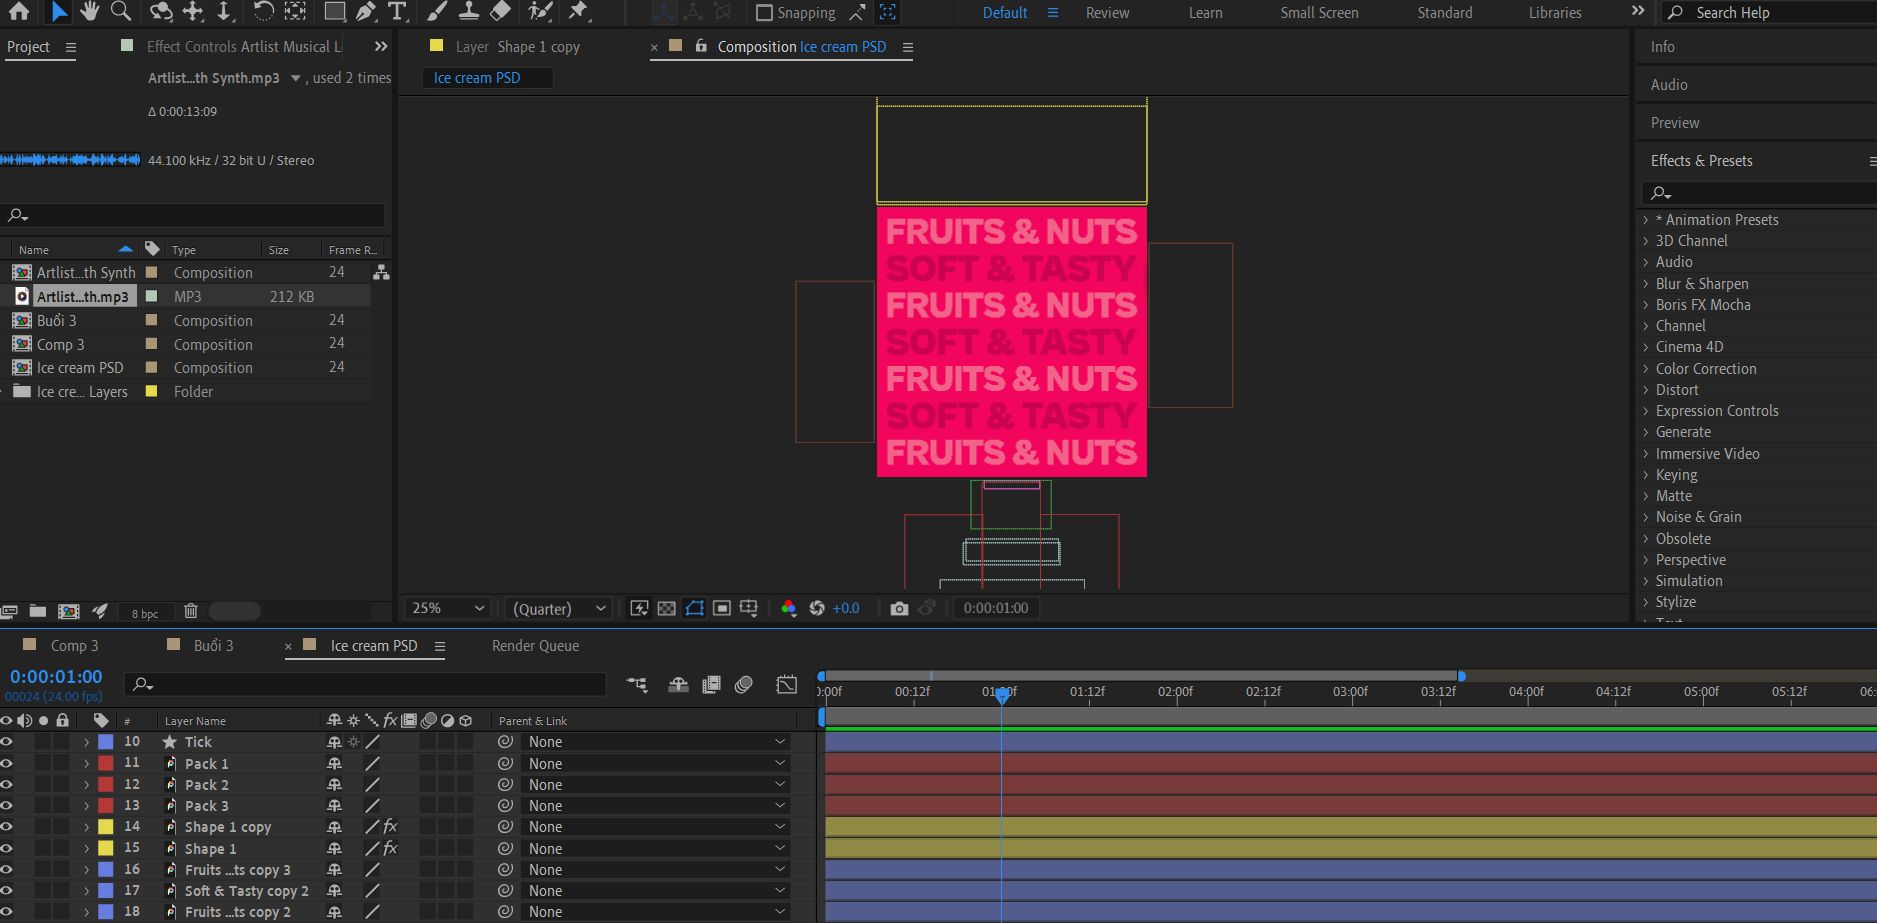Open the Render Queue tab
The width and height of the screenshot is (1877, 923).
[535, 646]
